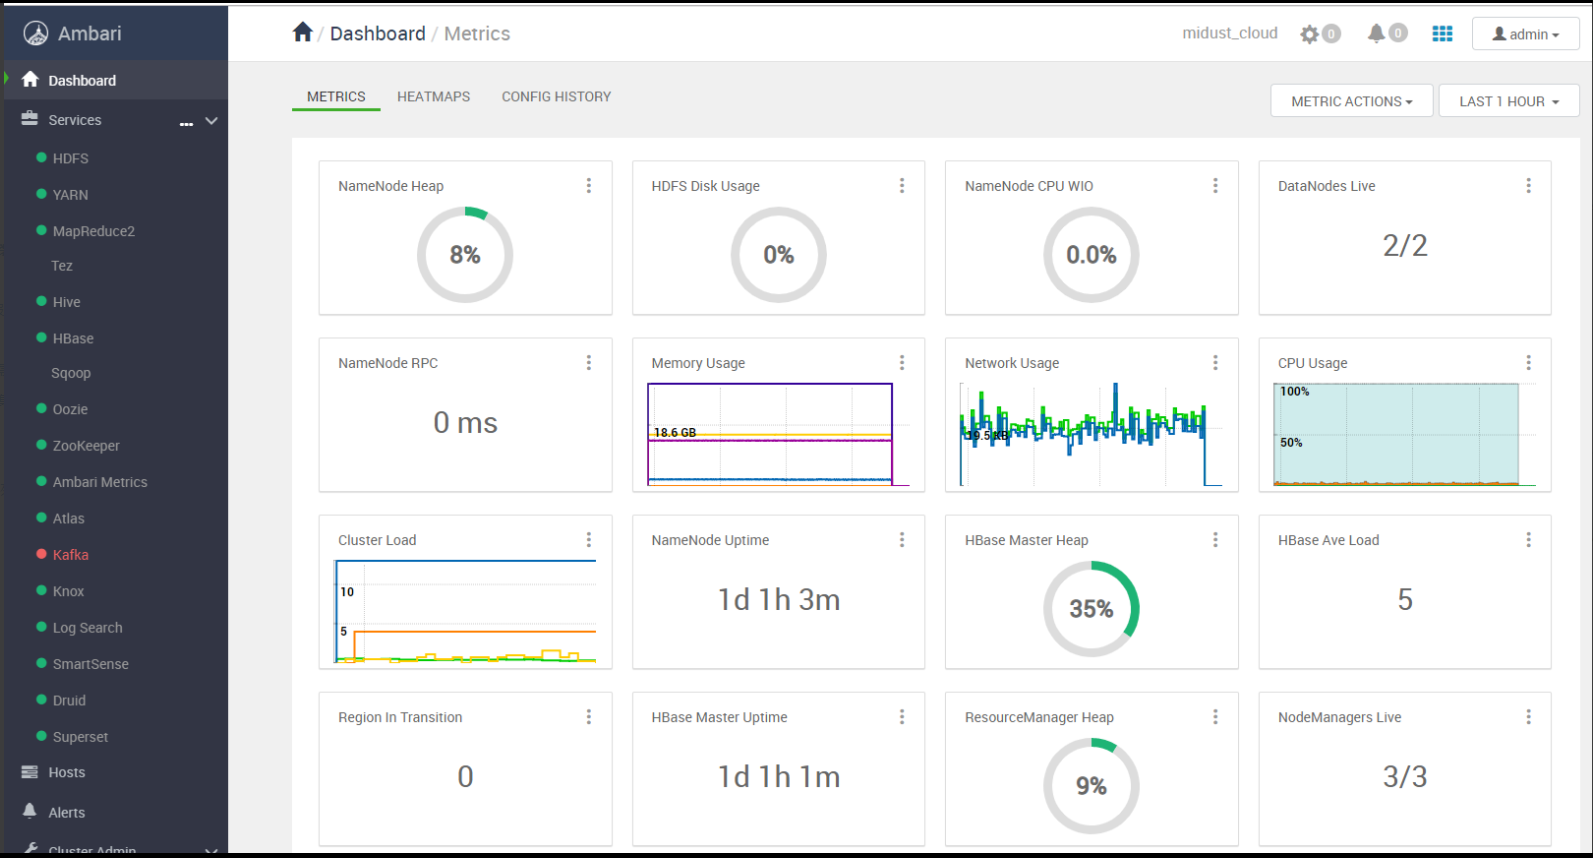Open the HDFS service
Screen dimensions: 1593x858
click(70, 158)
